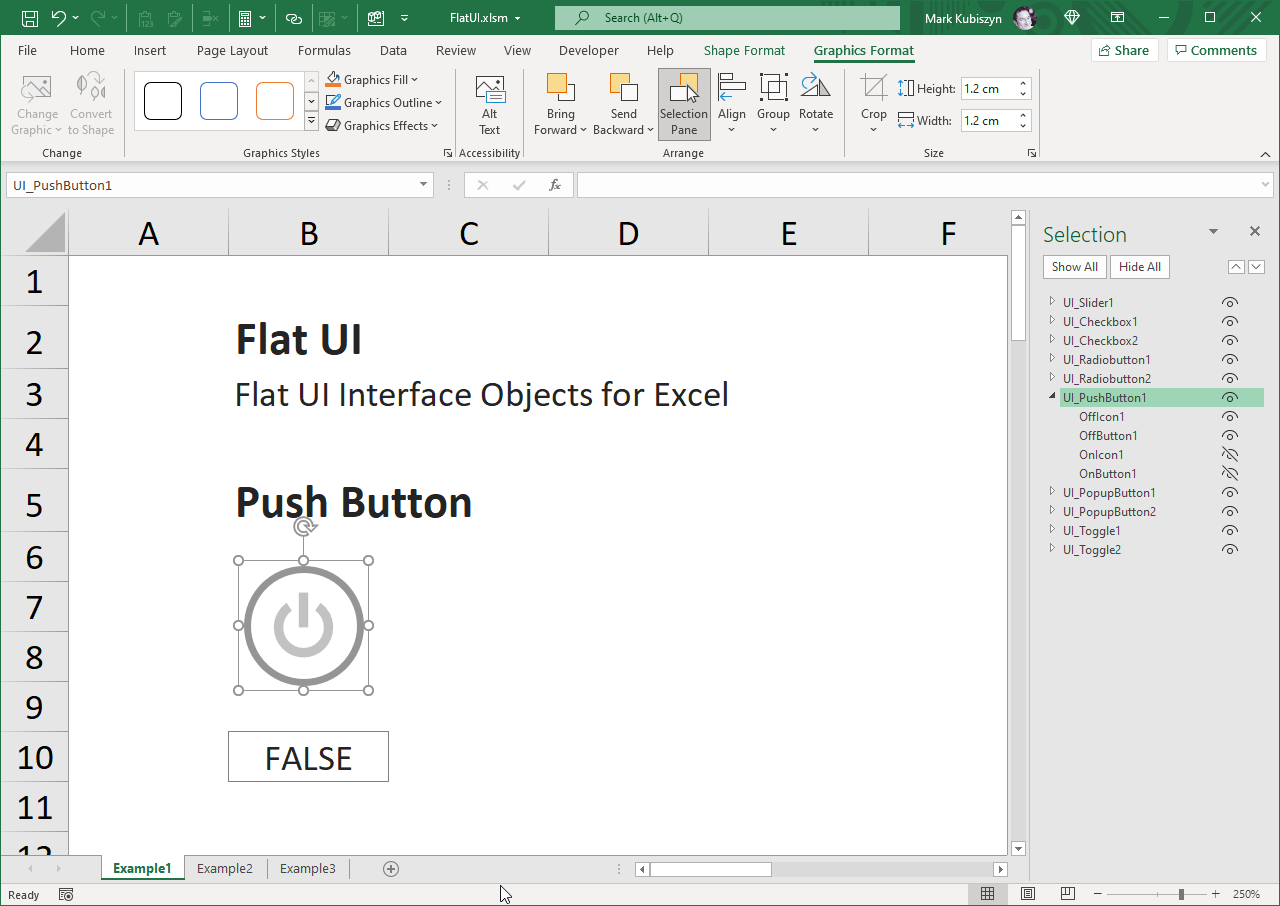Expand the UI_PopupButton1 tree group
This screenshot has width=1280, height=906.
tap(1052, 492)
